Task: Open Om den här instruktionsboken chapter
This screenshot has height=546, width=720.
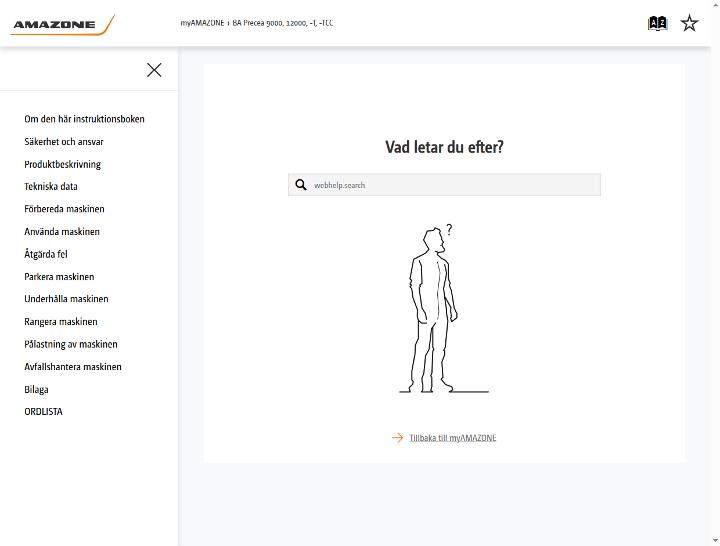Action: (x=84, y=119)
